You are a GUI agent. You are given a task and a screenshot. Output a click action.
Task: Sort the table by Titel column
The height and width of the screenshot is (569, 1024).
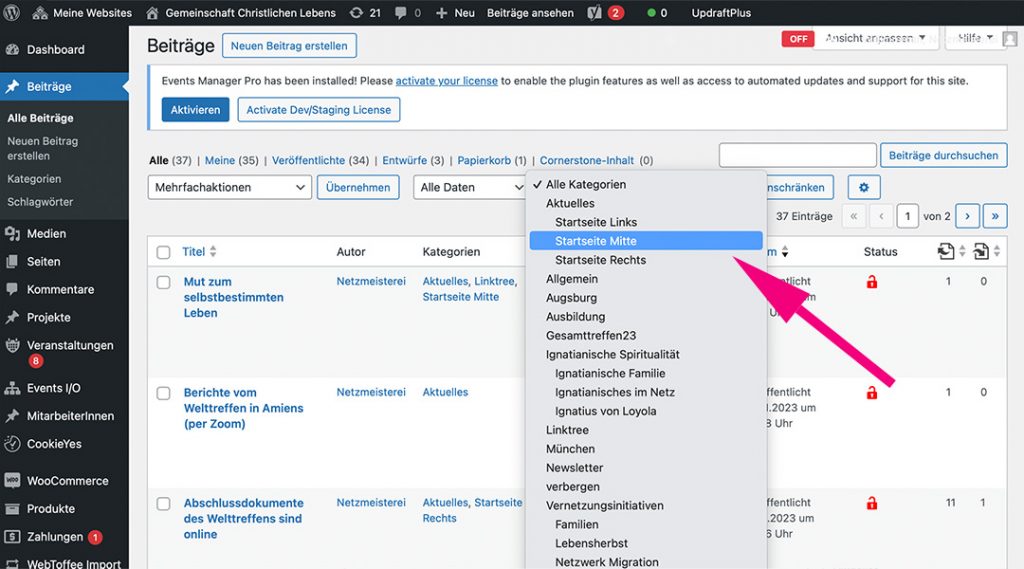[193, 252]
